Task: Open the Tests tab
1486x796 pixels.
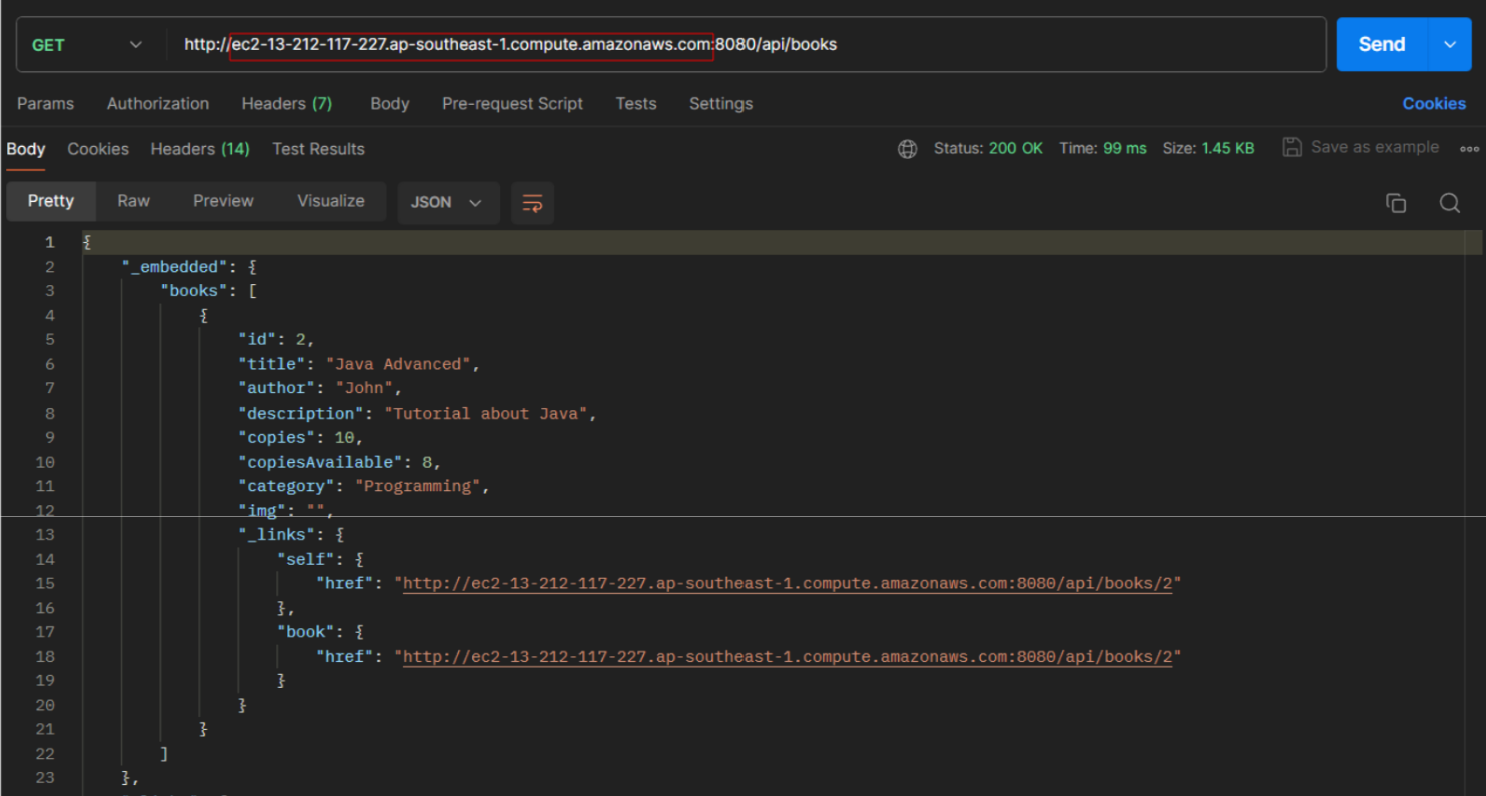Action: pyautogui.click(x=636, y=104)
